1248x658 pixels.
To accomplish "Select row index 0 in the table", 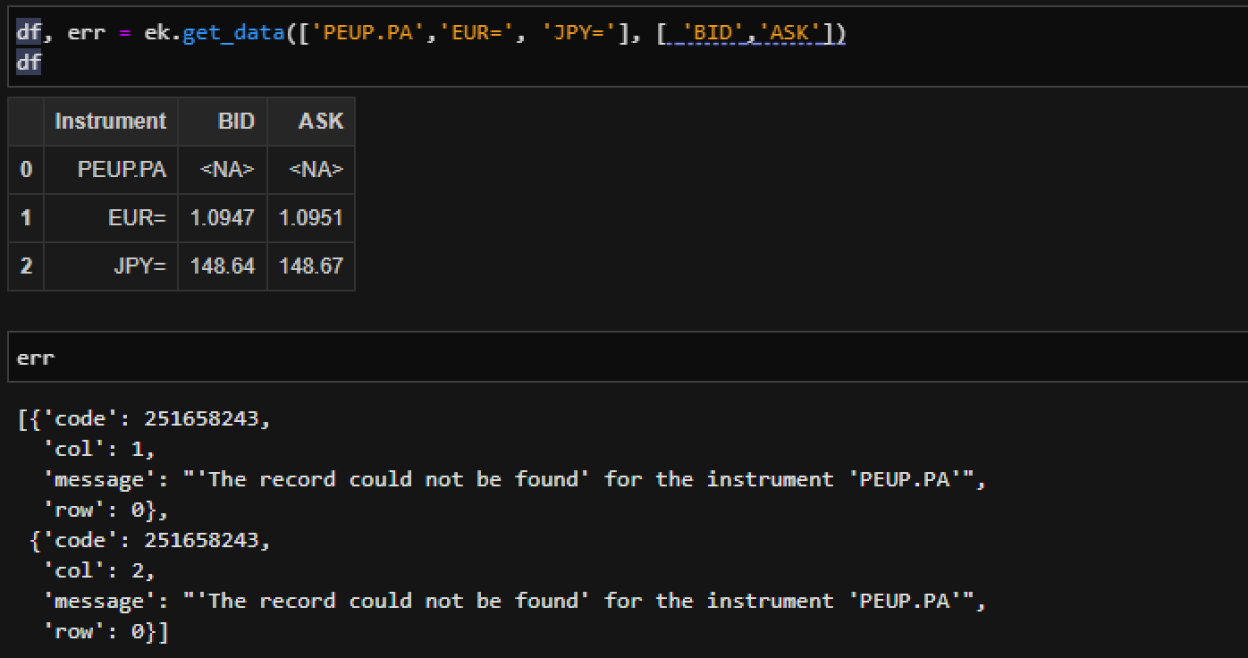I will pos(26,170).
